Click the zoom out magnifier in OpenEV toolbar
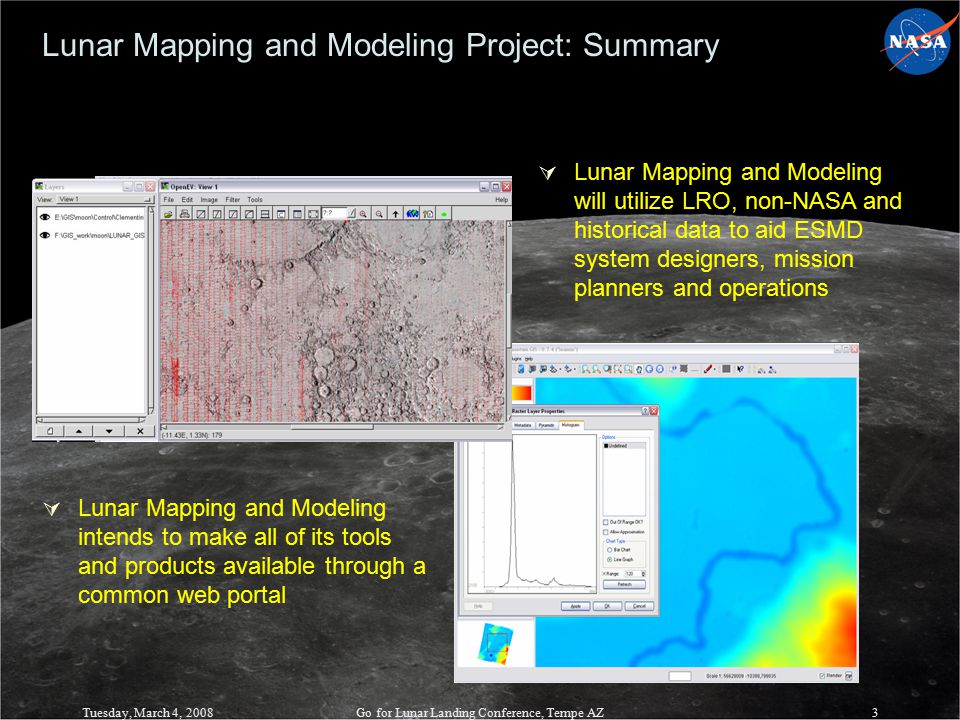960x720 pixels. tap(380, 214)
